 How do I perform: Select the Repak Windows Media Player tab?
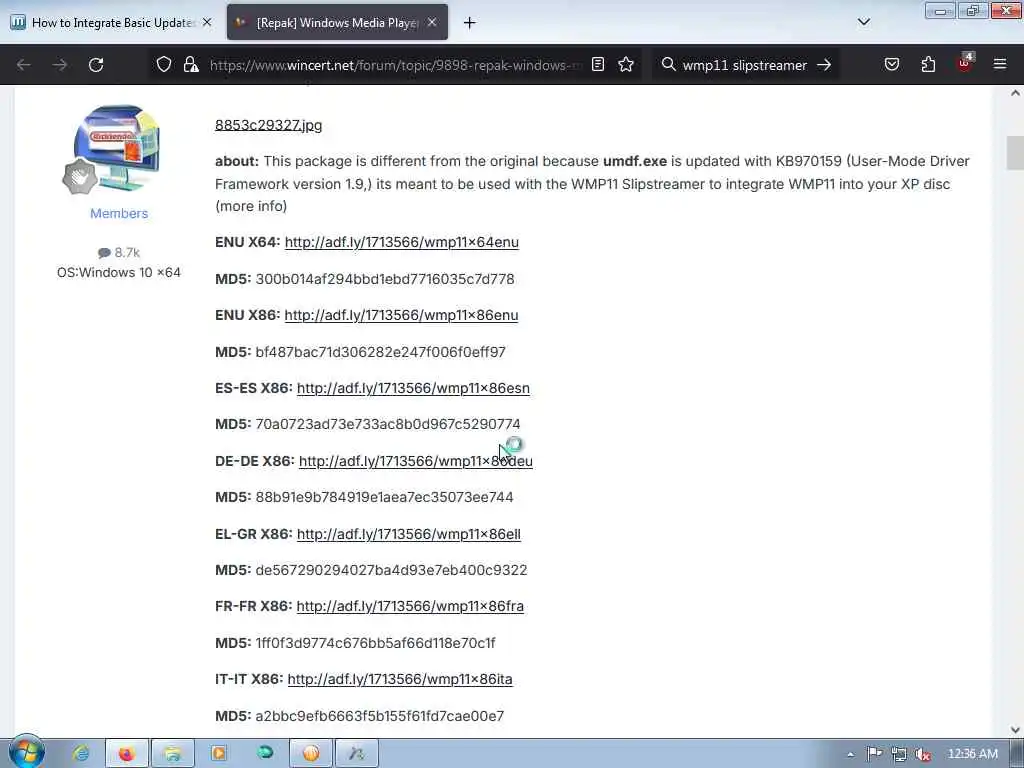coord(337,22)
